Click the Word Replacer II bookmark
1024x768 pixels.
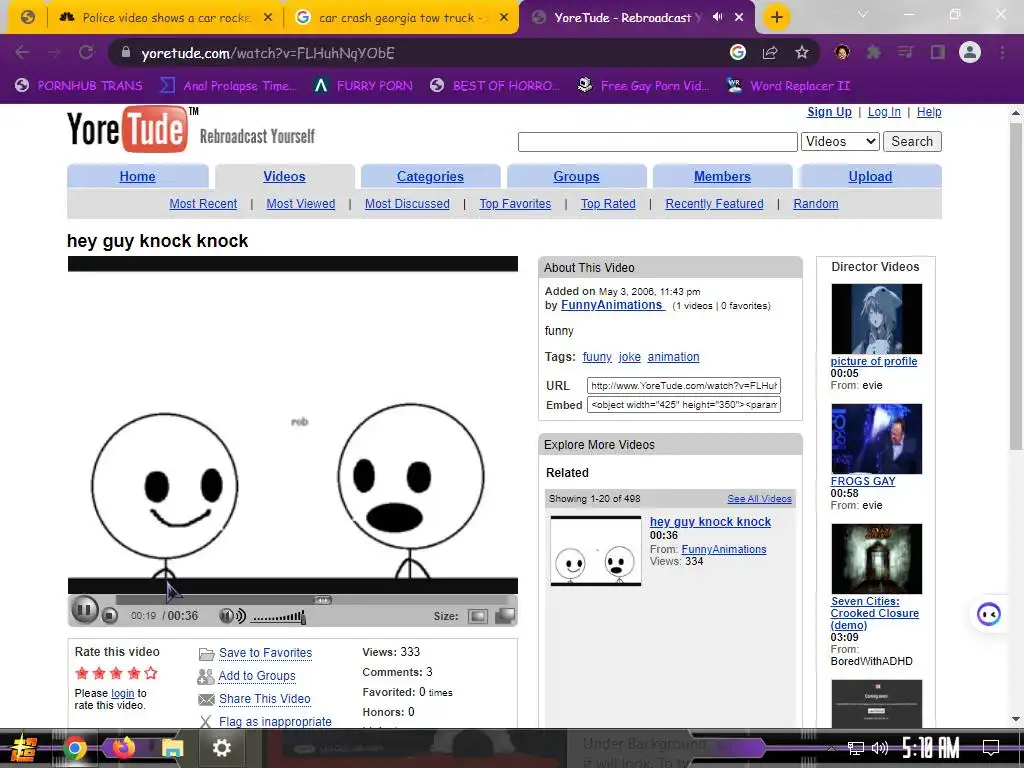(x=788, y=86)
